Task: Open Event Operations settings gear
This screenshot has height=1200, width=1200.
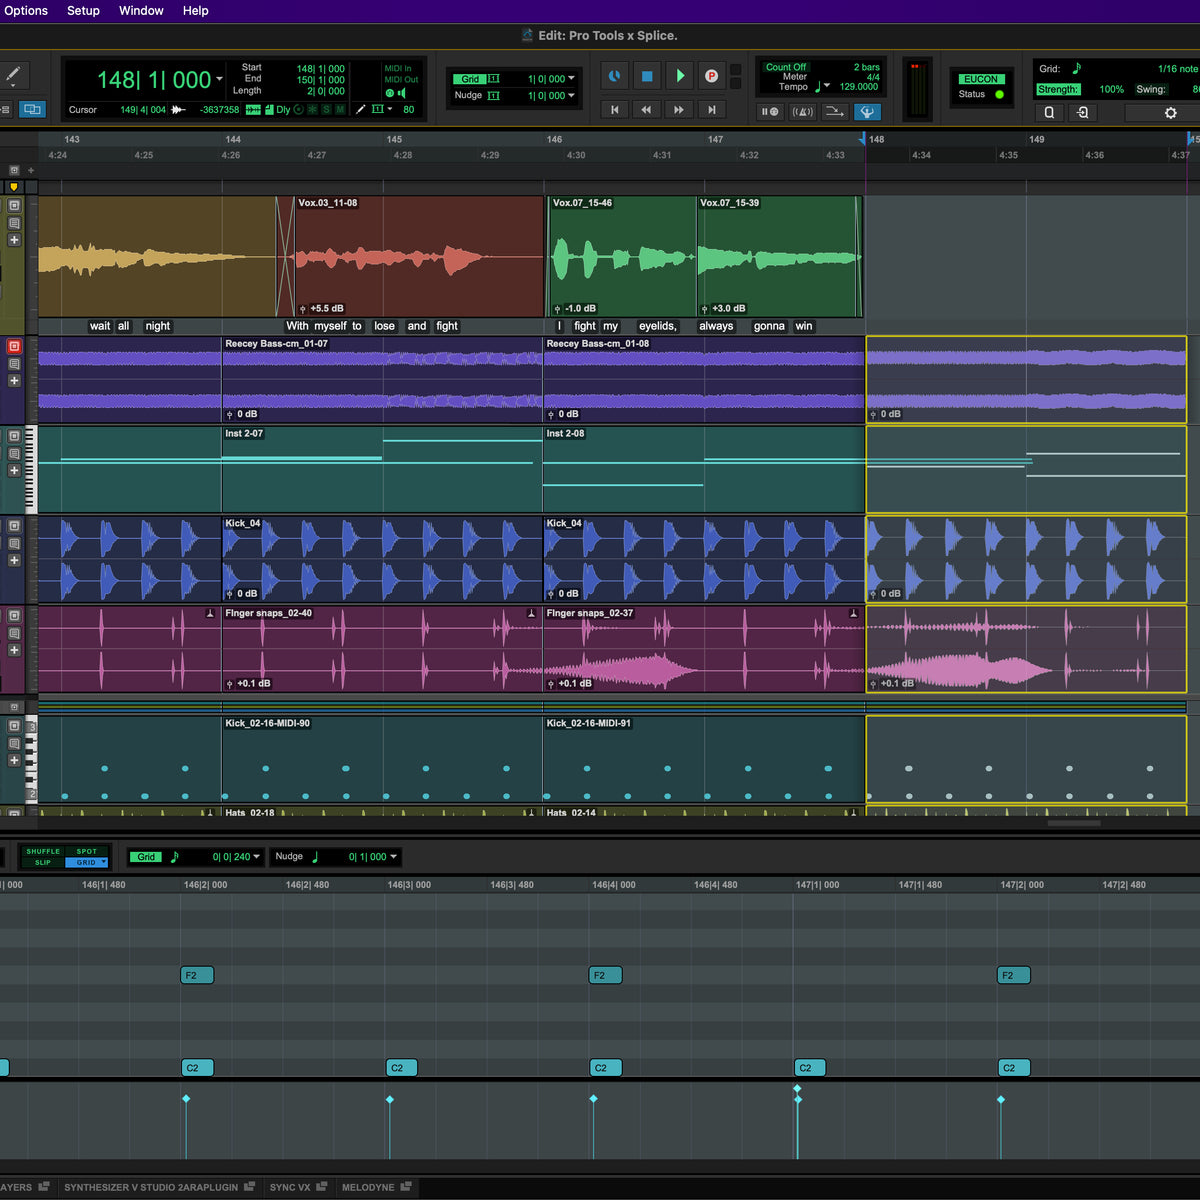Action: (x=1170, y=113)
